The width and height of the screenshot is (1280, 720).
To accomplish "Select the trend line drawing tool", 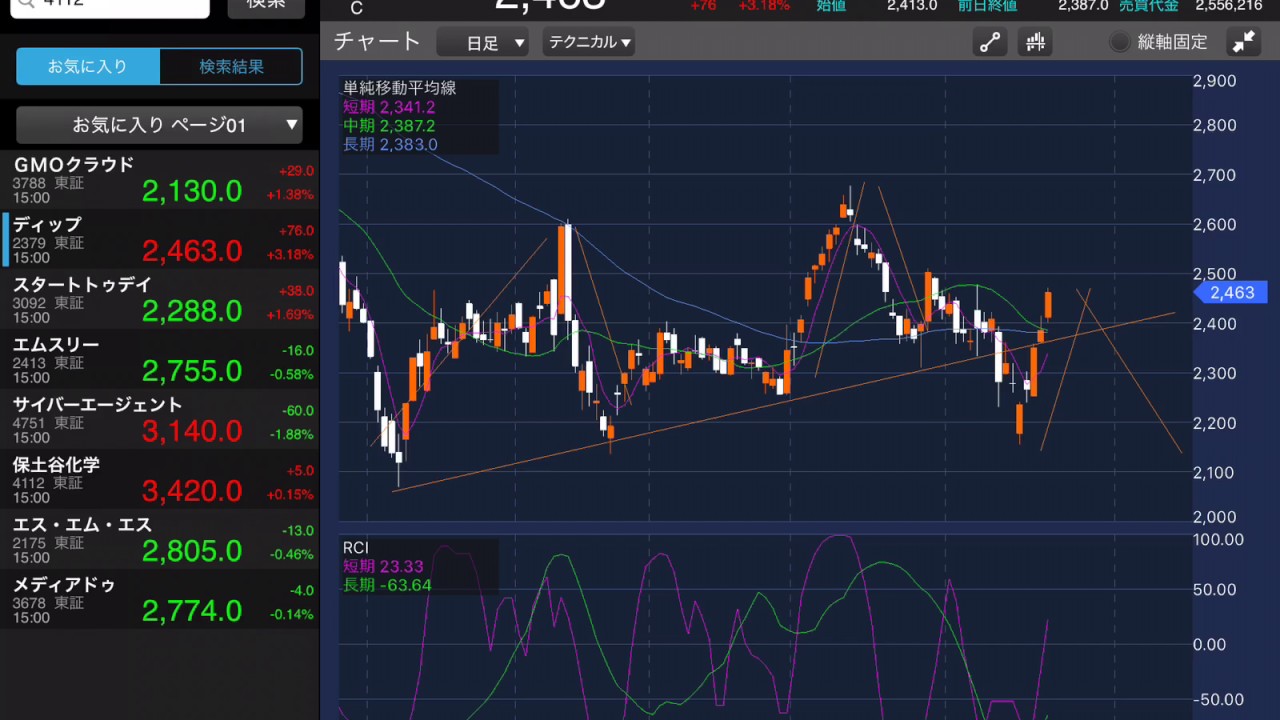I will point(990,42).
